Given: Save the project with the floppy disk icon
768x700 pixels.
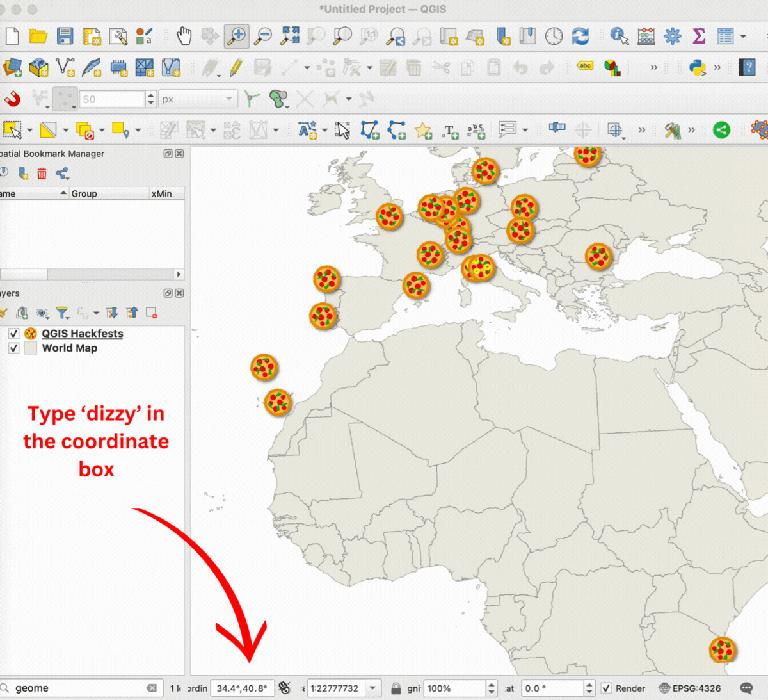Looking at the screenshot, I should [65, 36].
